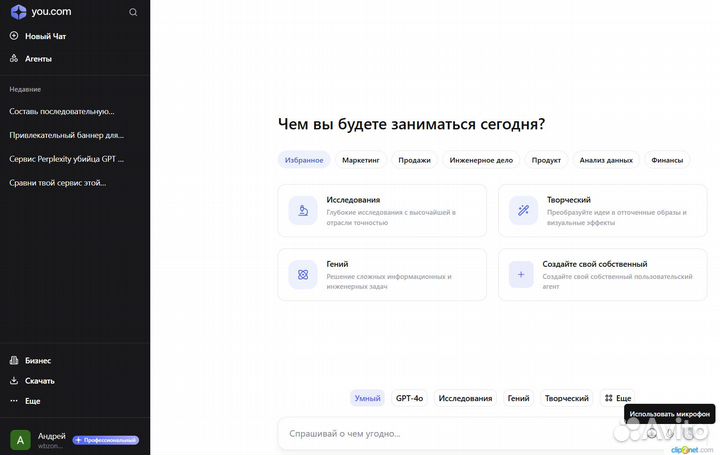The image size is (720, 455).
Task: Switch to GPT-4o mode chip
Action: [x=409, y=398]
